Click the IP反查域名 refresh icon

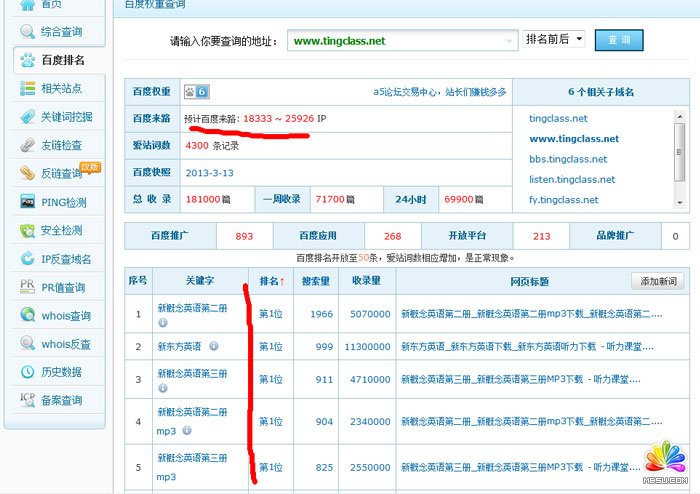[x=27, y=259]
